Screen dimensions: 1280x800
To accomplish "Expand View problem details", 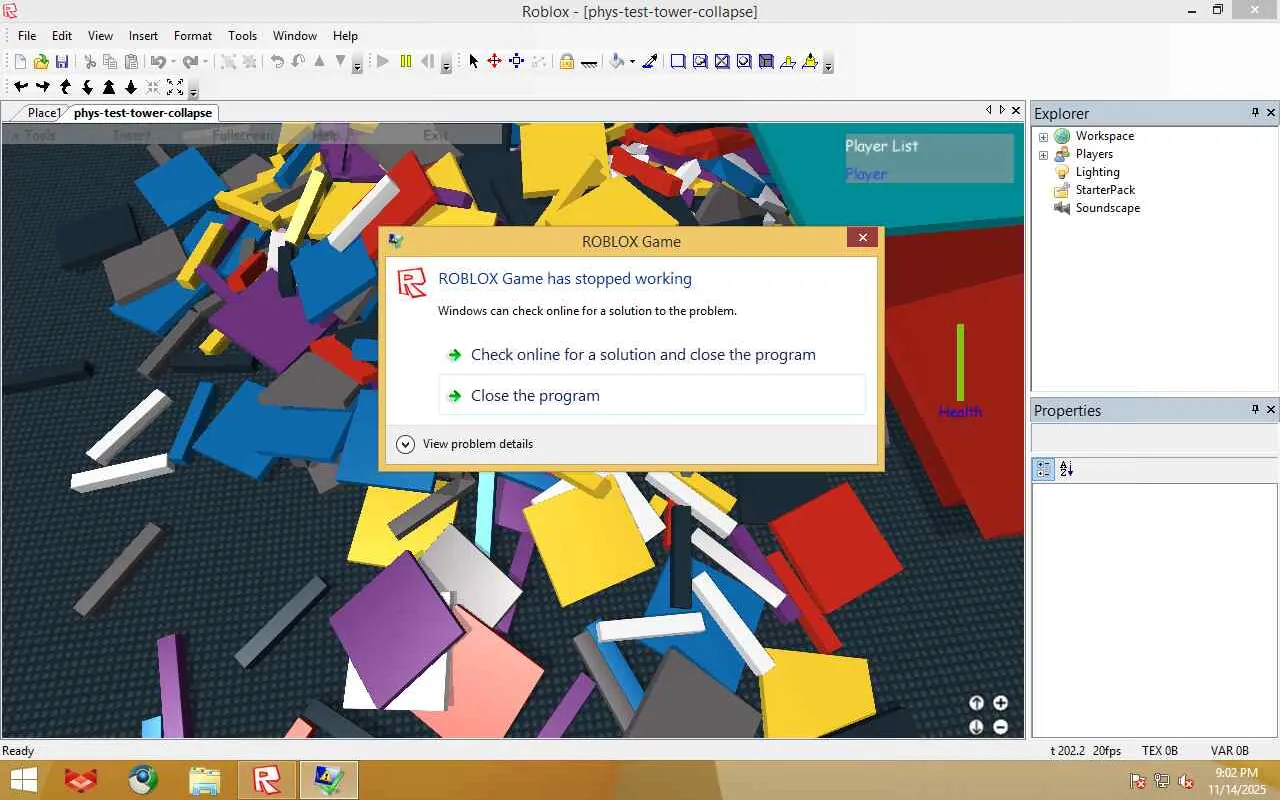I will 465,444.
